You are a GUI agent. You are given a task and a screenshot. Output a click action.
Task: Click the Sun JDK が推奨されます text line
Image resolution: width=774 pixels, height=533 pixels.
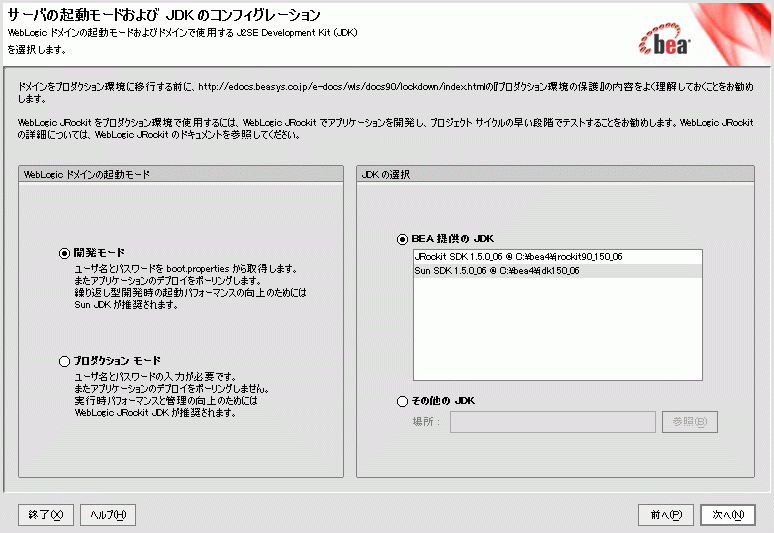coord(126,305)
